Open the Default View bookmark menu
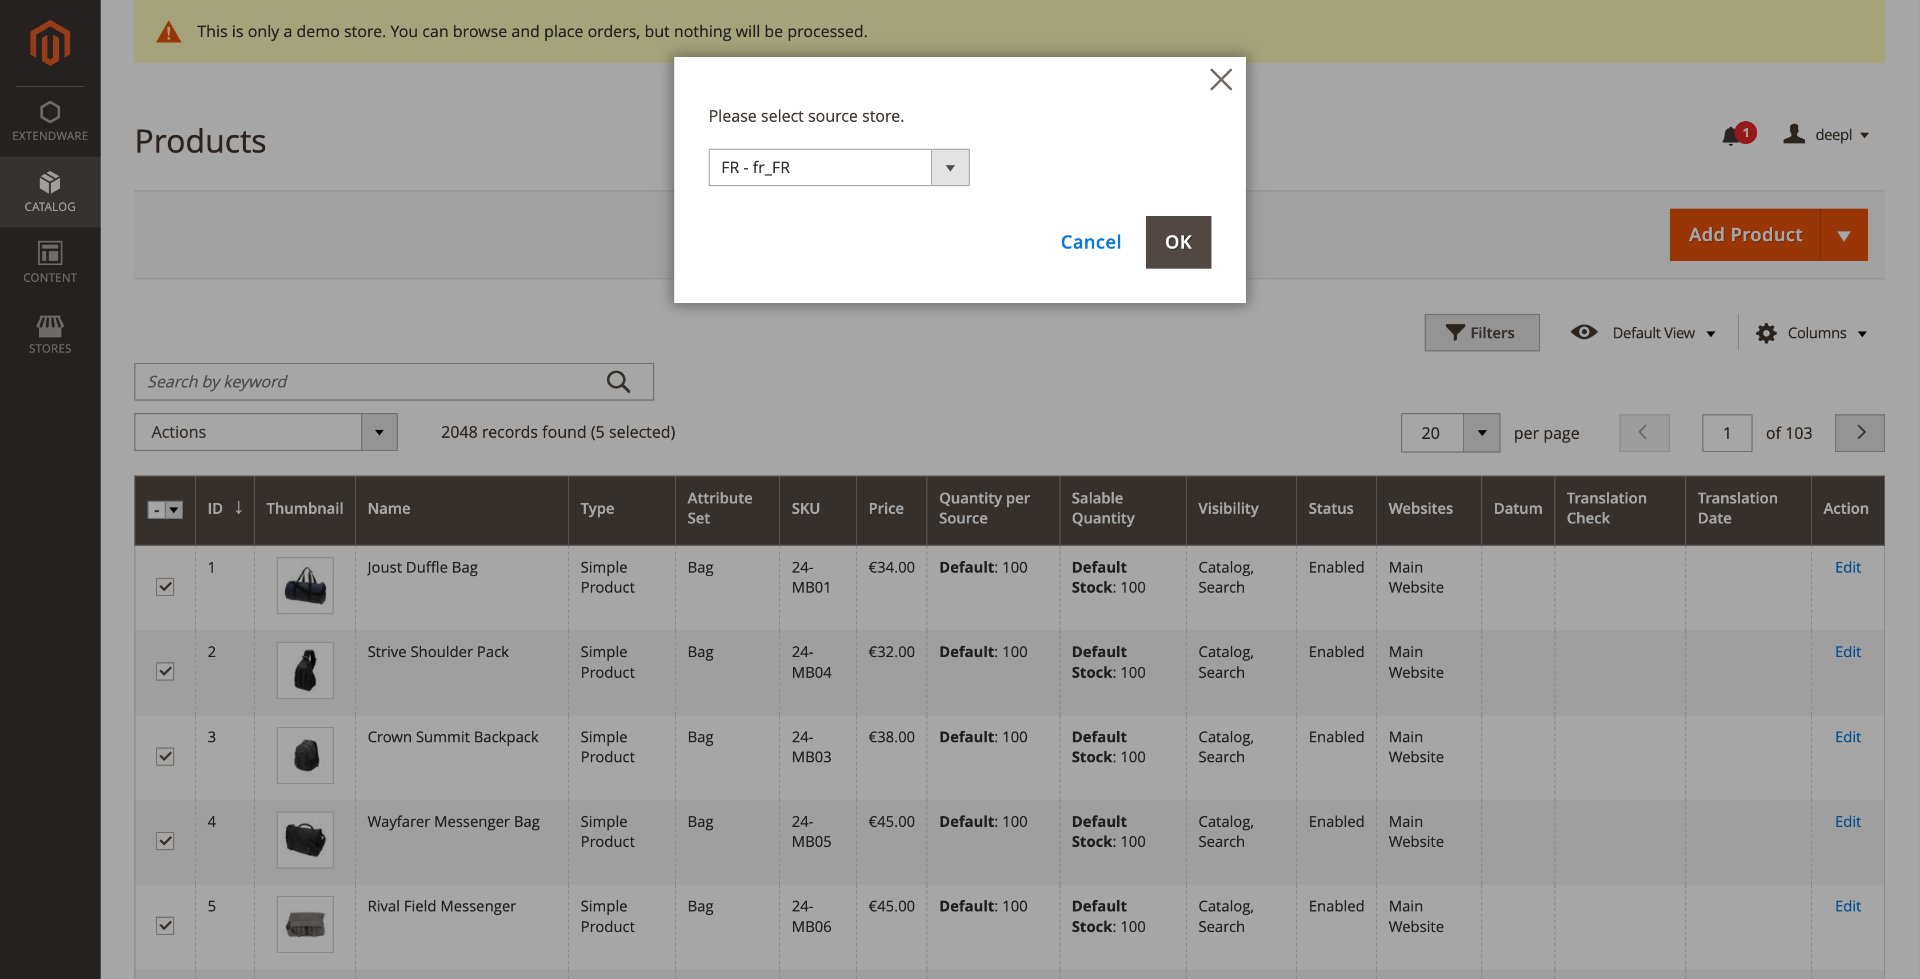 (x=1643, y=333)
